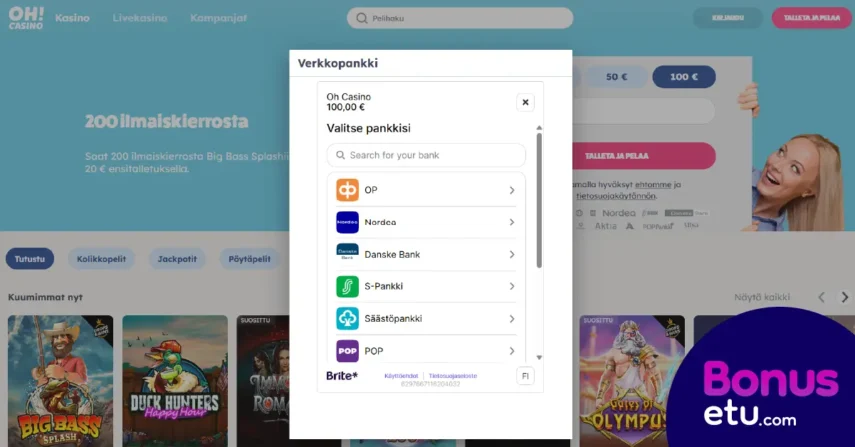This screenshot has width=855, height=447.
Task: Pick the S-Pankki green logo icon
Action: (x=347, y=286)
